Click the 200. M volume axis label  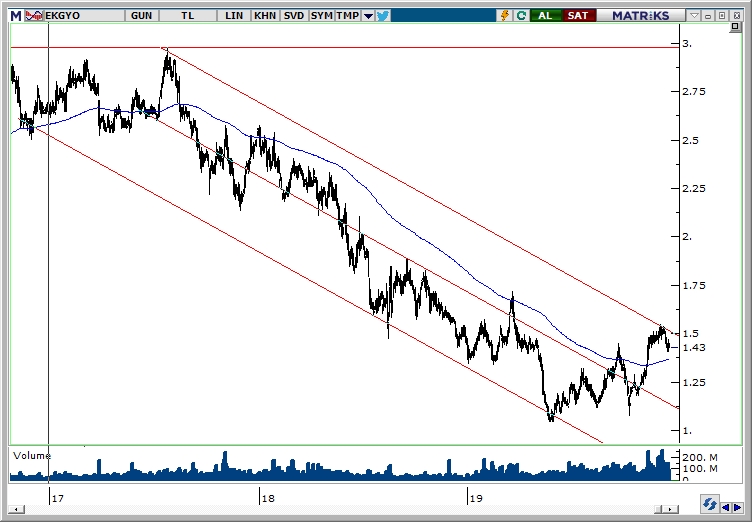click(700, 458)
